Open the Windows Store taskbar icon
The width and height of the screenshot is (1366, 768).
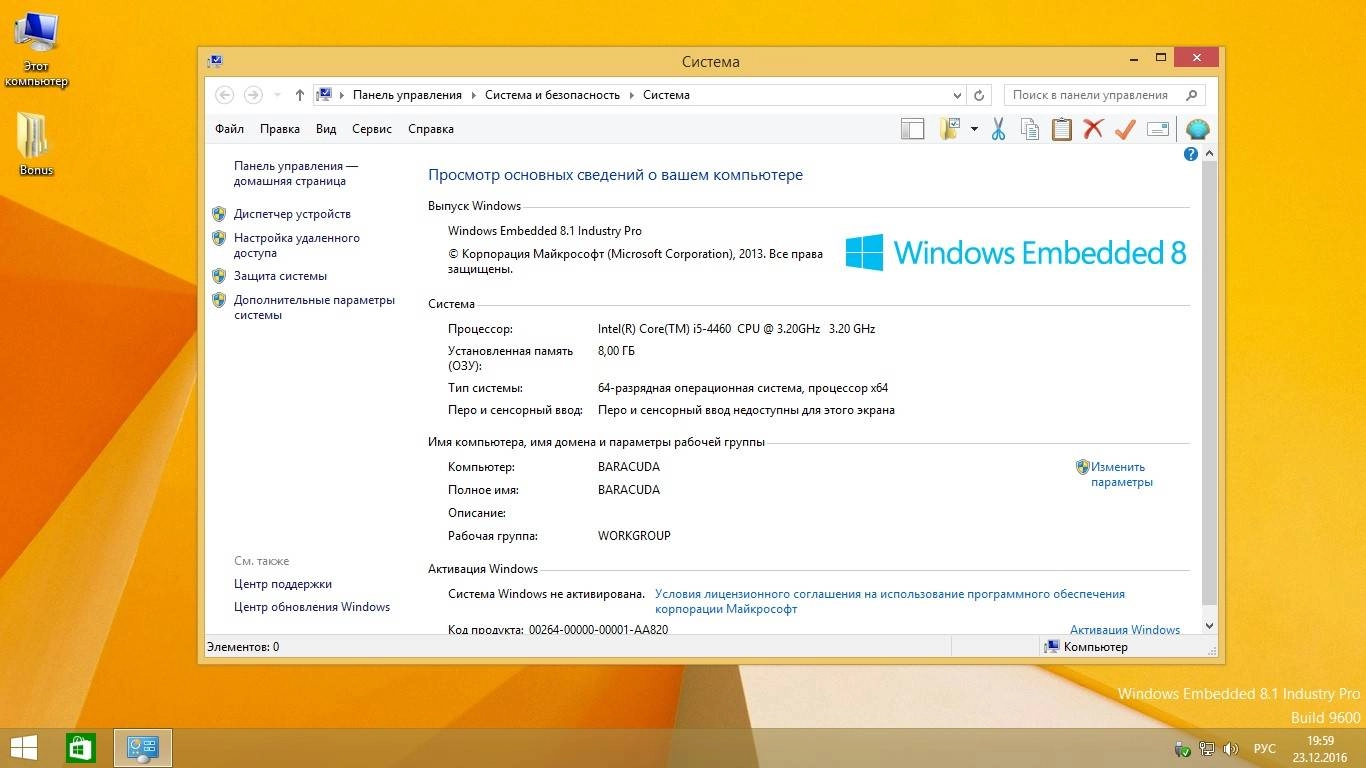[81, 748]
